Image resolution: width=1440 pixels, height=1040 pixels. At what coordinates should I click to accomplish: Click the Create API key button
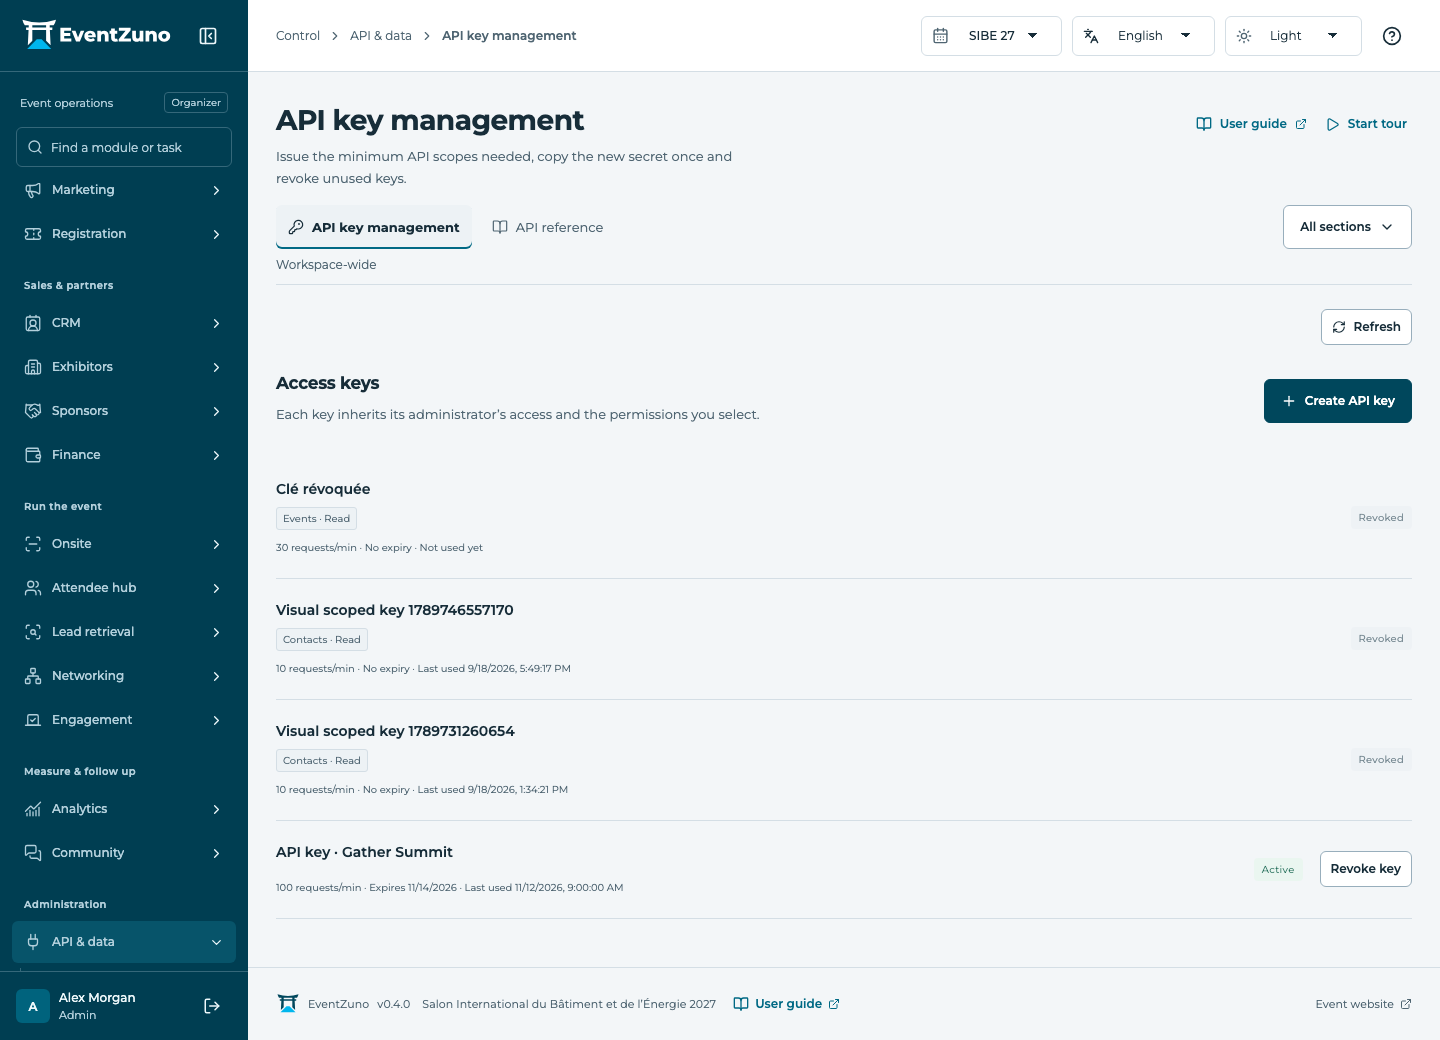[1338, 401]
